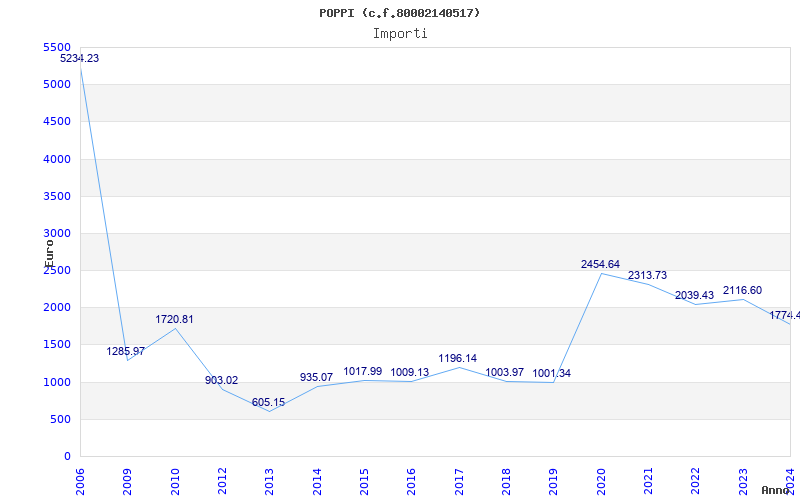Click the x-axis year 2012

pos(222,482)
